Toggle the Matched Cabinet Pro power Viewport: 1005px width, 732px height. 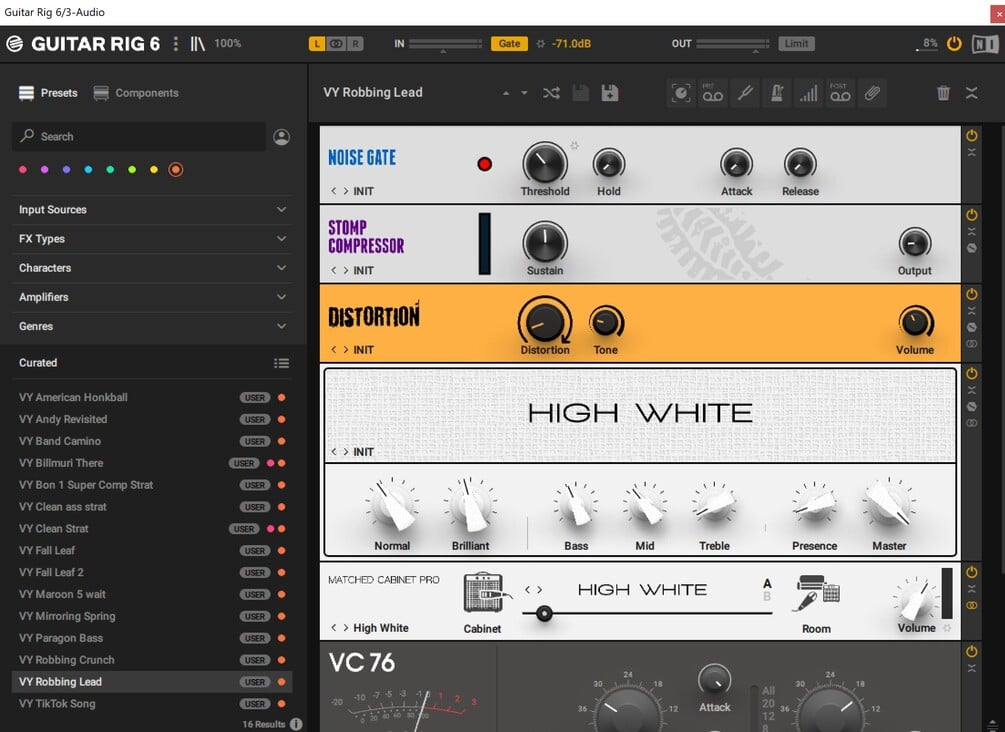click(972, 572)
